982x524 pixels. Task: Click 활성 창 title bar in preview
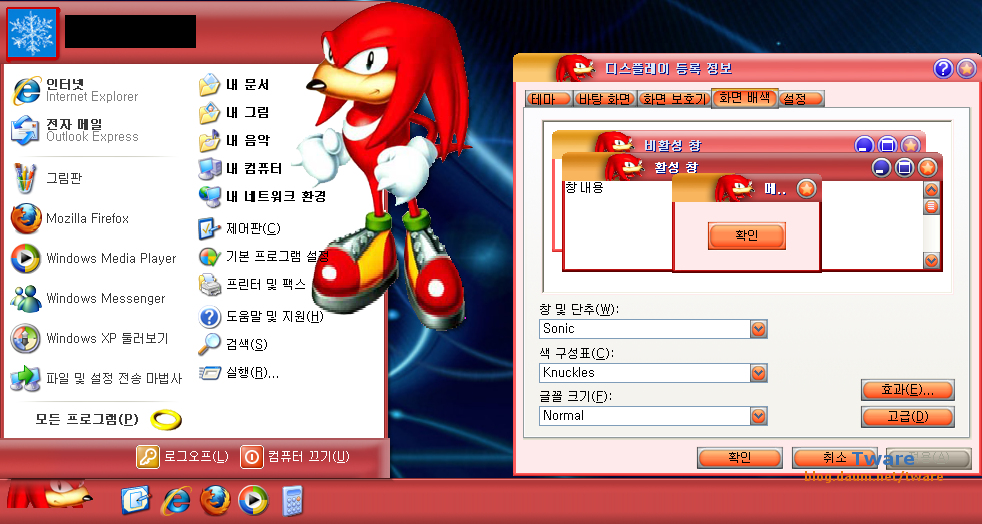click(x=752, y=167)
